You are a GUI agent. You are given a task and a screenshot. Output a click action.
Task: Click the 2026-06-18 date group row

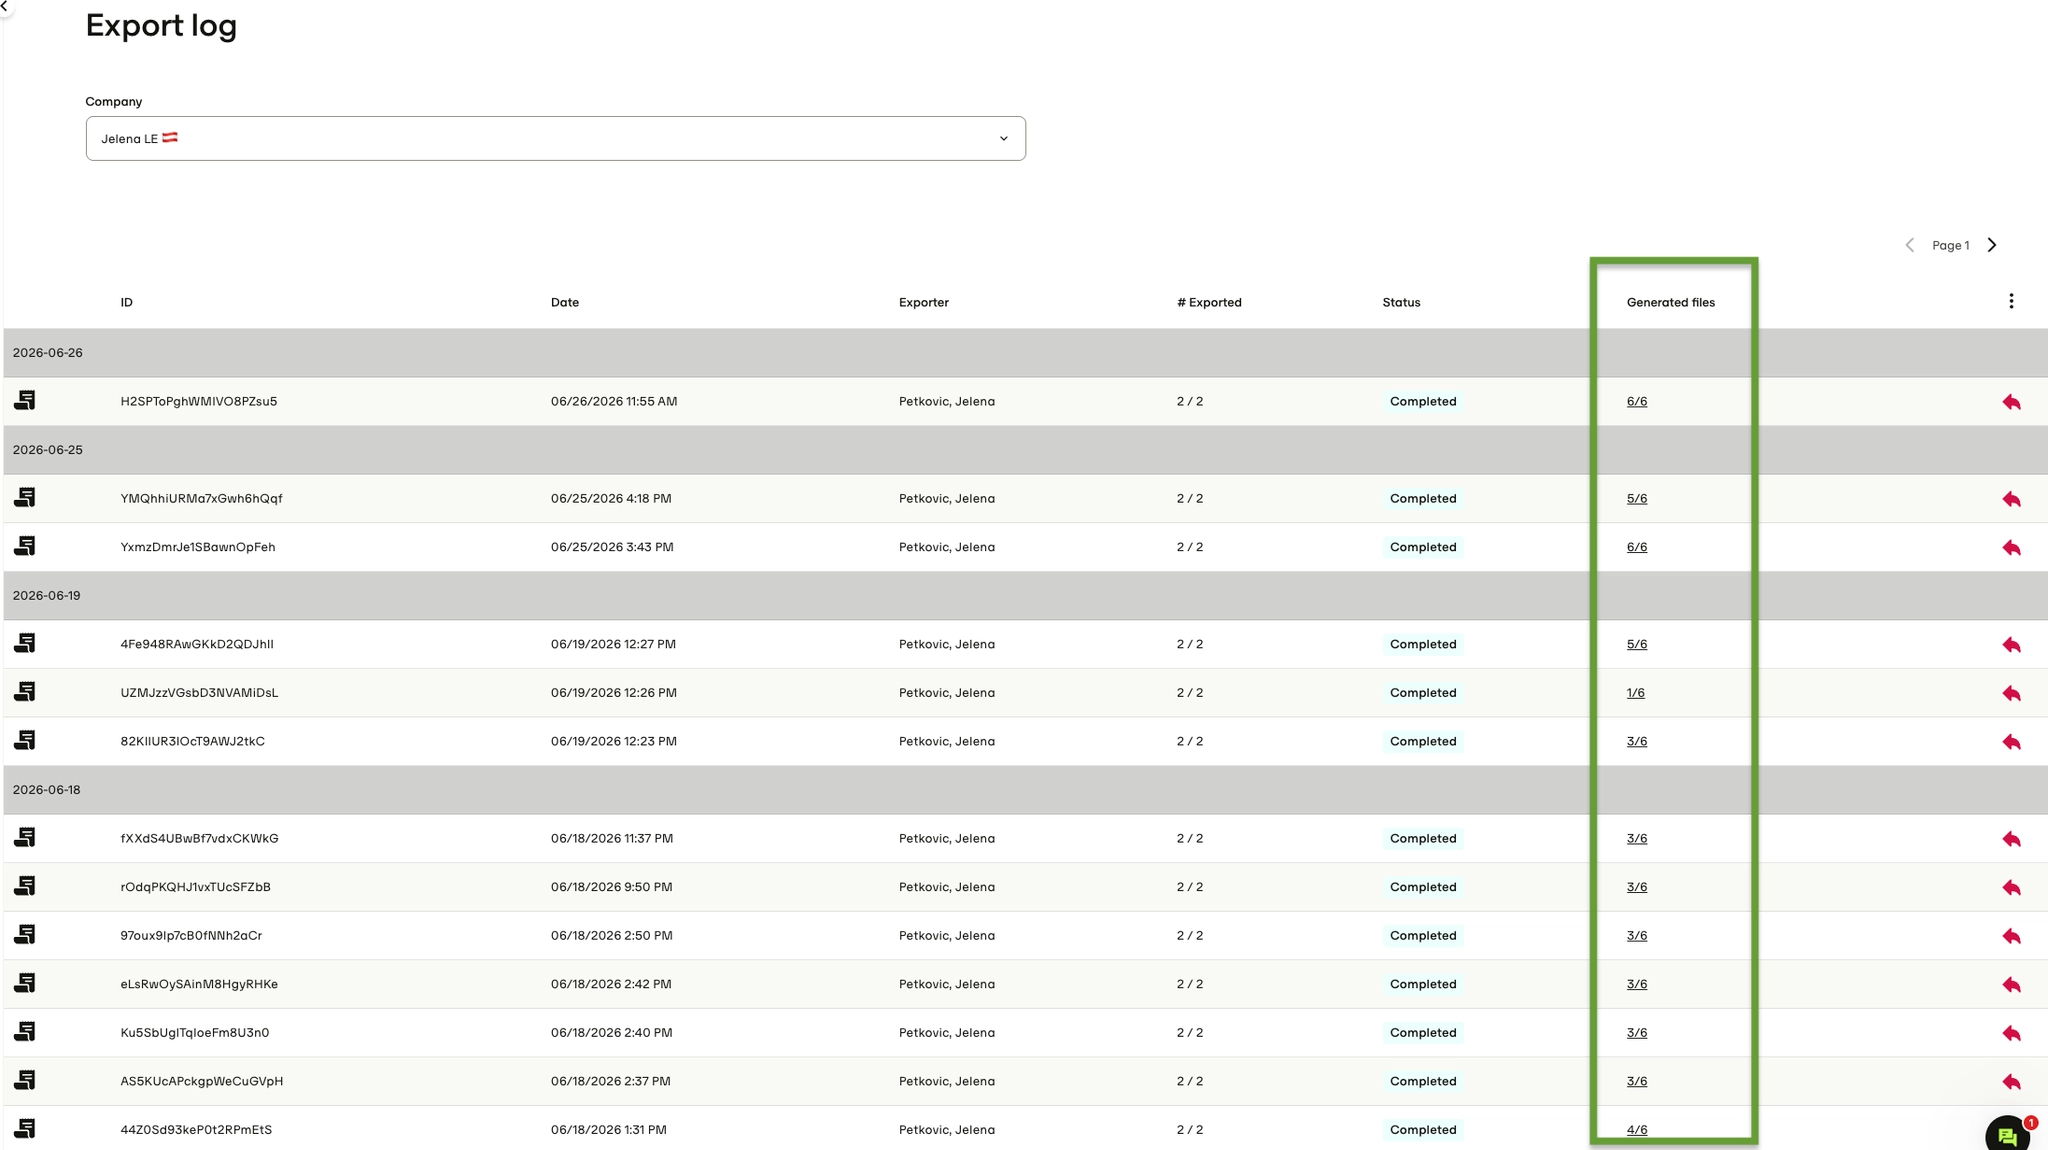tap(1025, 790)
